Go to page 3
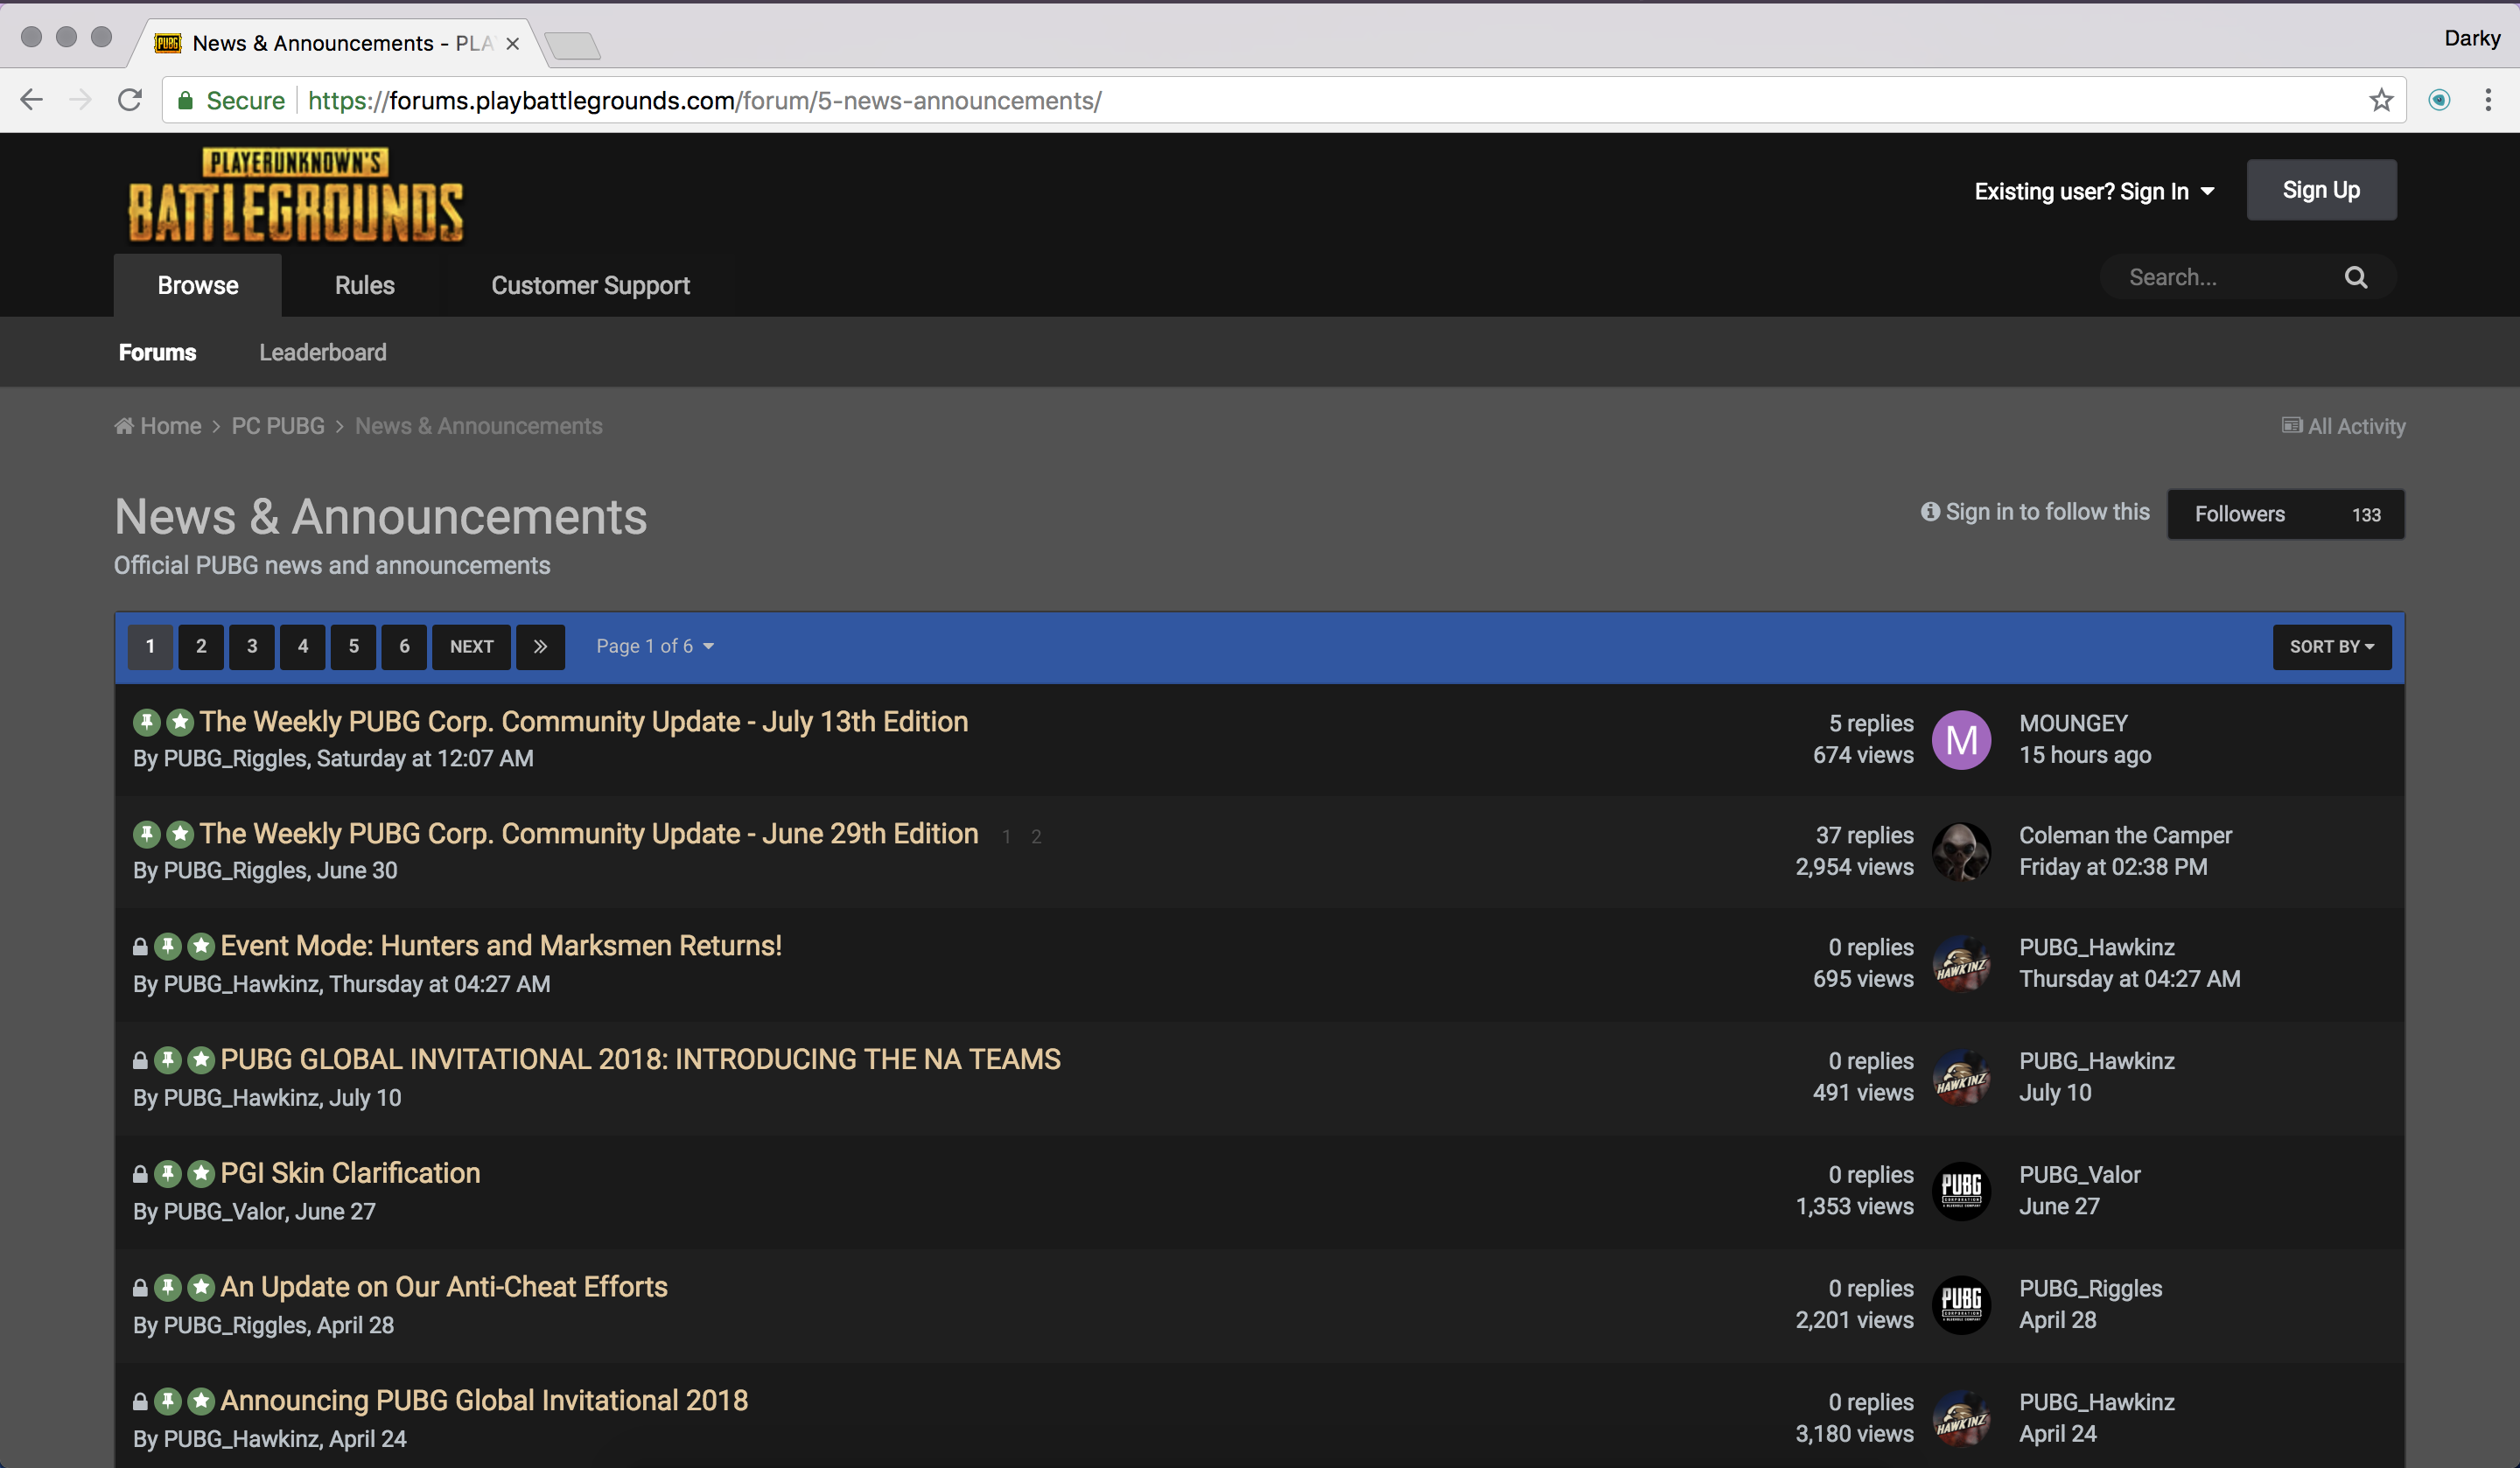The image size is (2520, 1468). click(x=252, y=646)
